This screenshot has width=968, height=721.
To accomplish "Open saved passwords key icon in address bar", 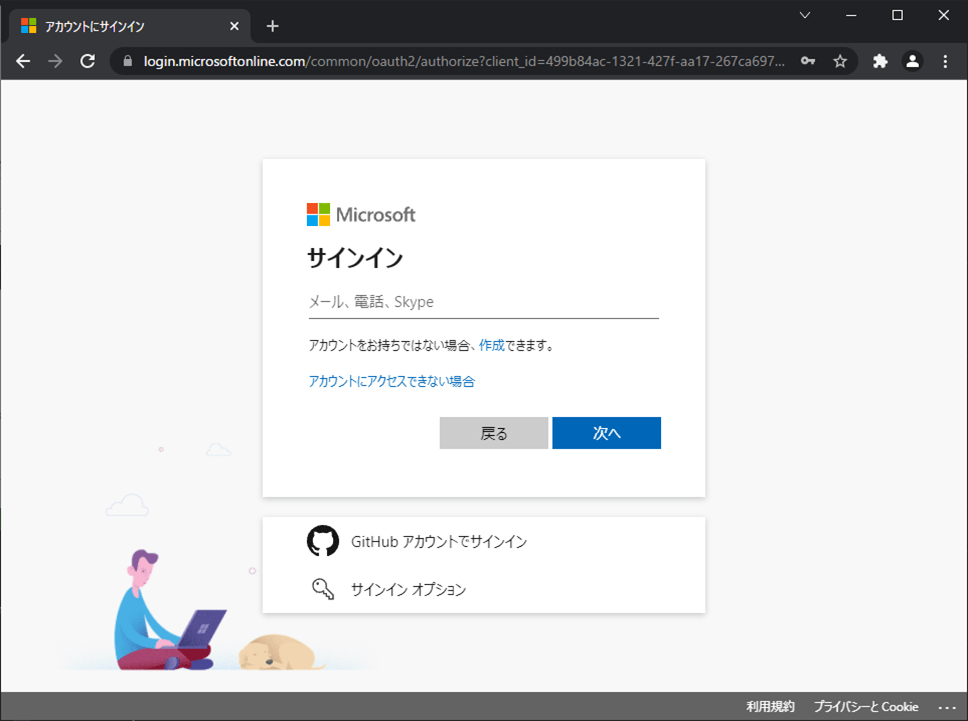I will (808, 61).
